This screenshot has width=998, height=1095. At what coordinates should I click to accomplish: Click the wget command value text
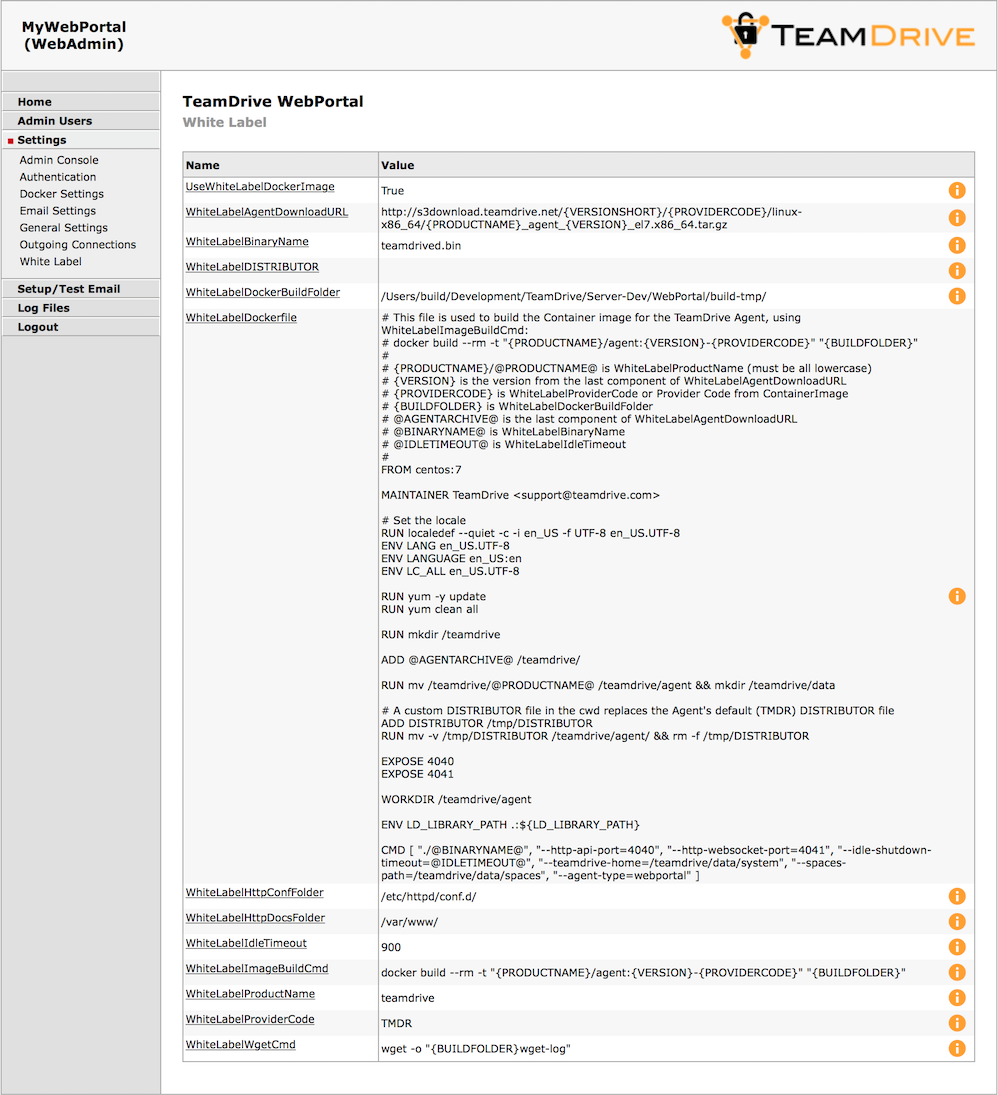tap(476, 1049)
